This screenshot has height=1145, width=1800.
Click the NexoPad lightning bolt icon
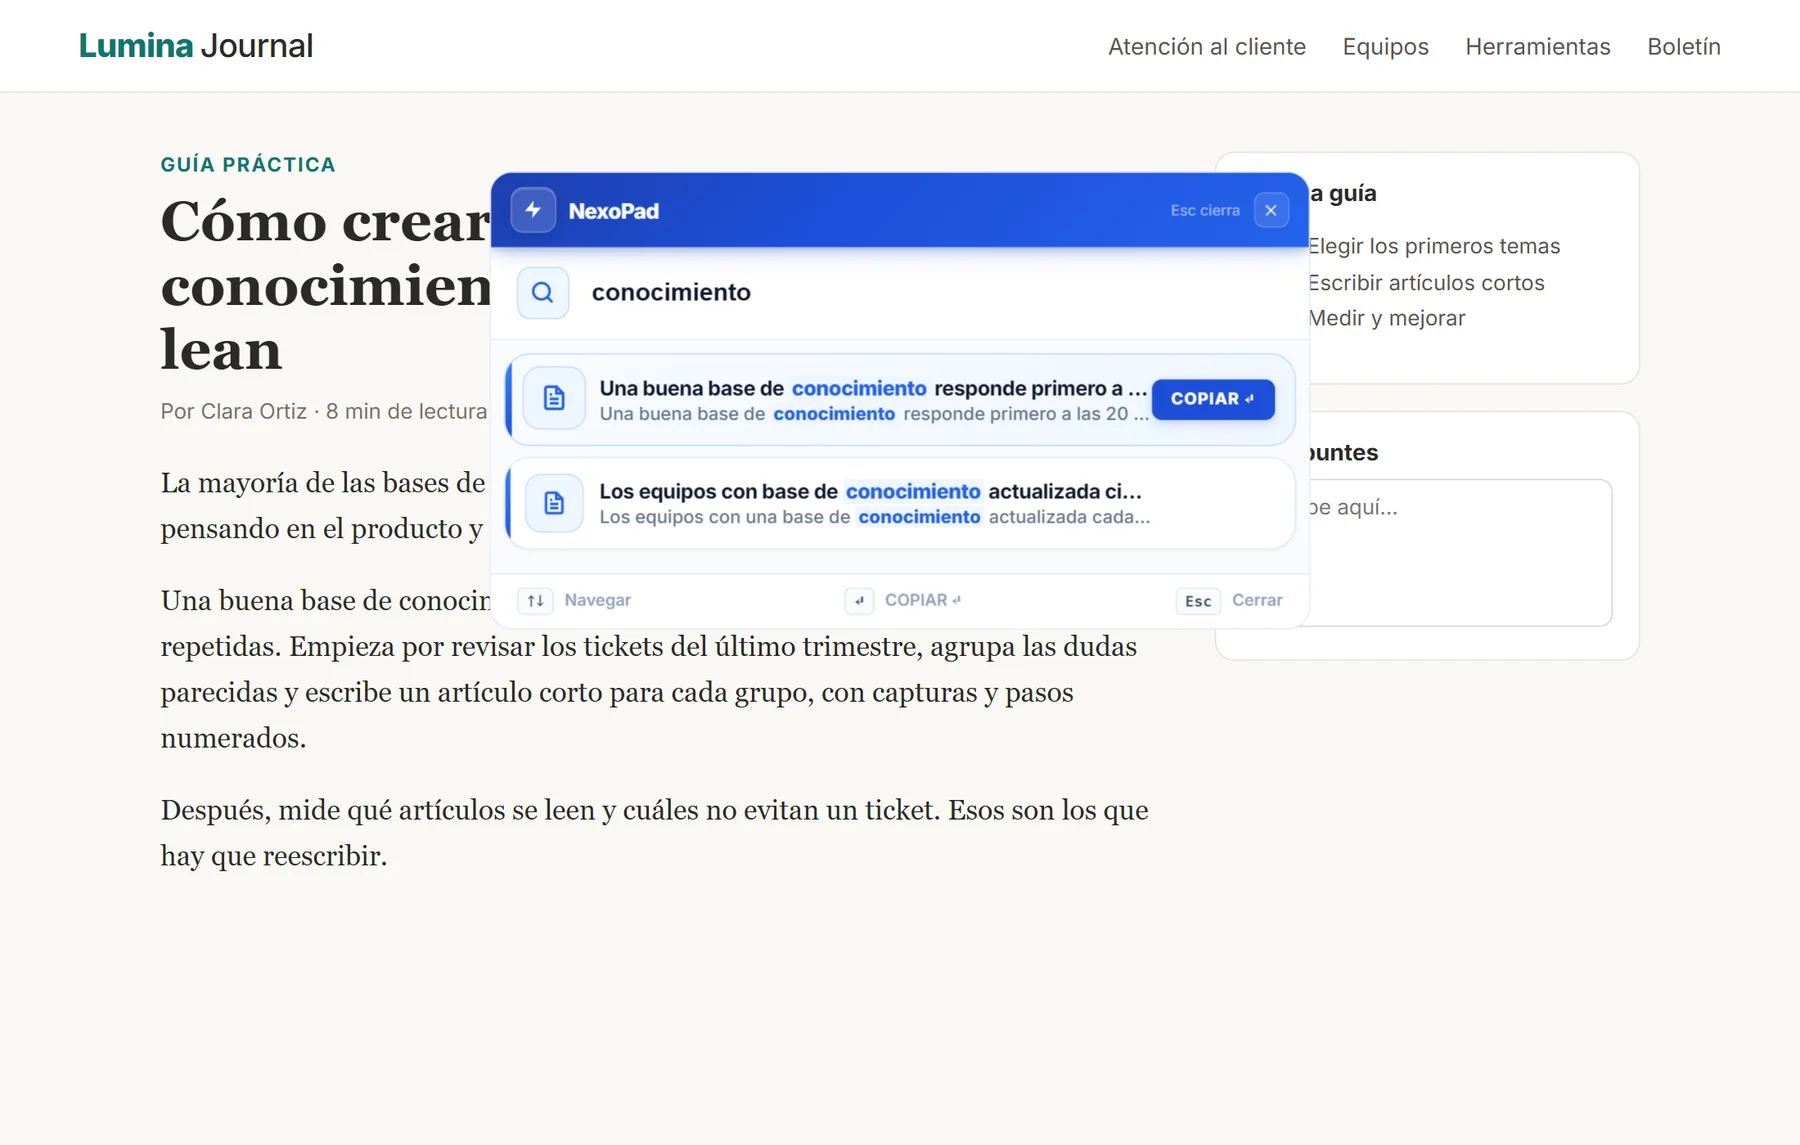533,210
